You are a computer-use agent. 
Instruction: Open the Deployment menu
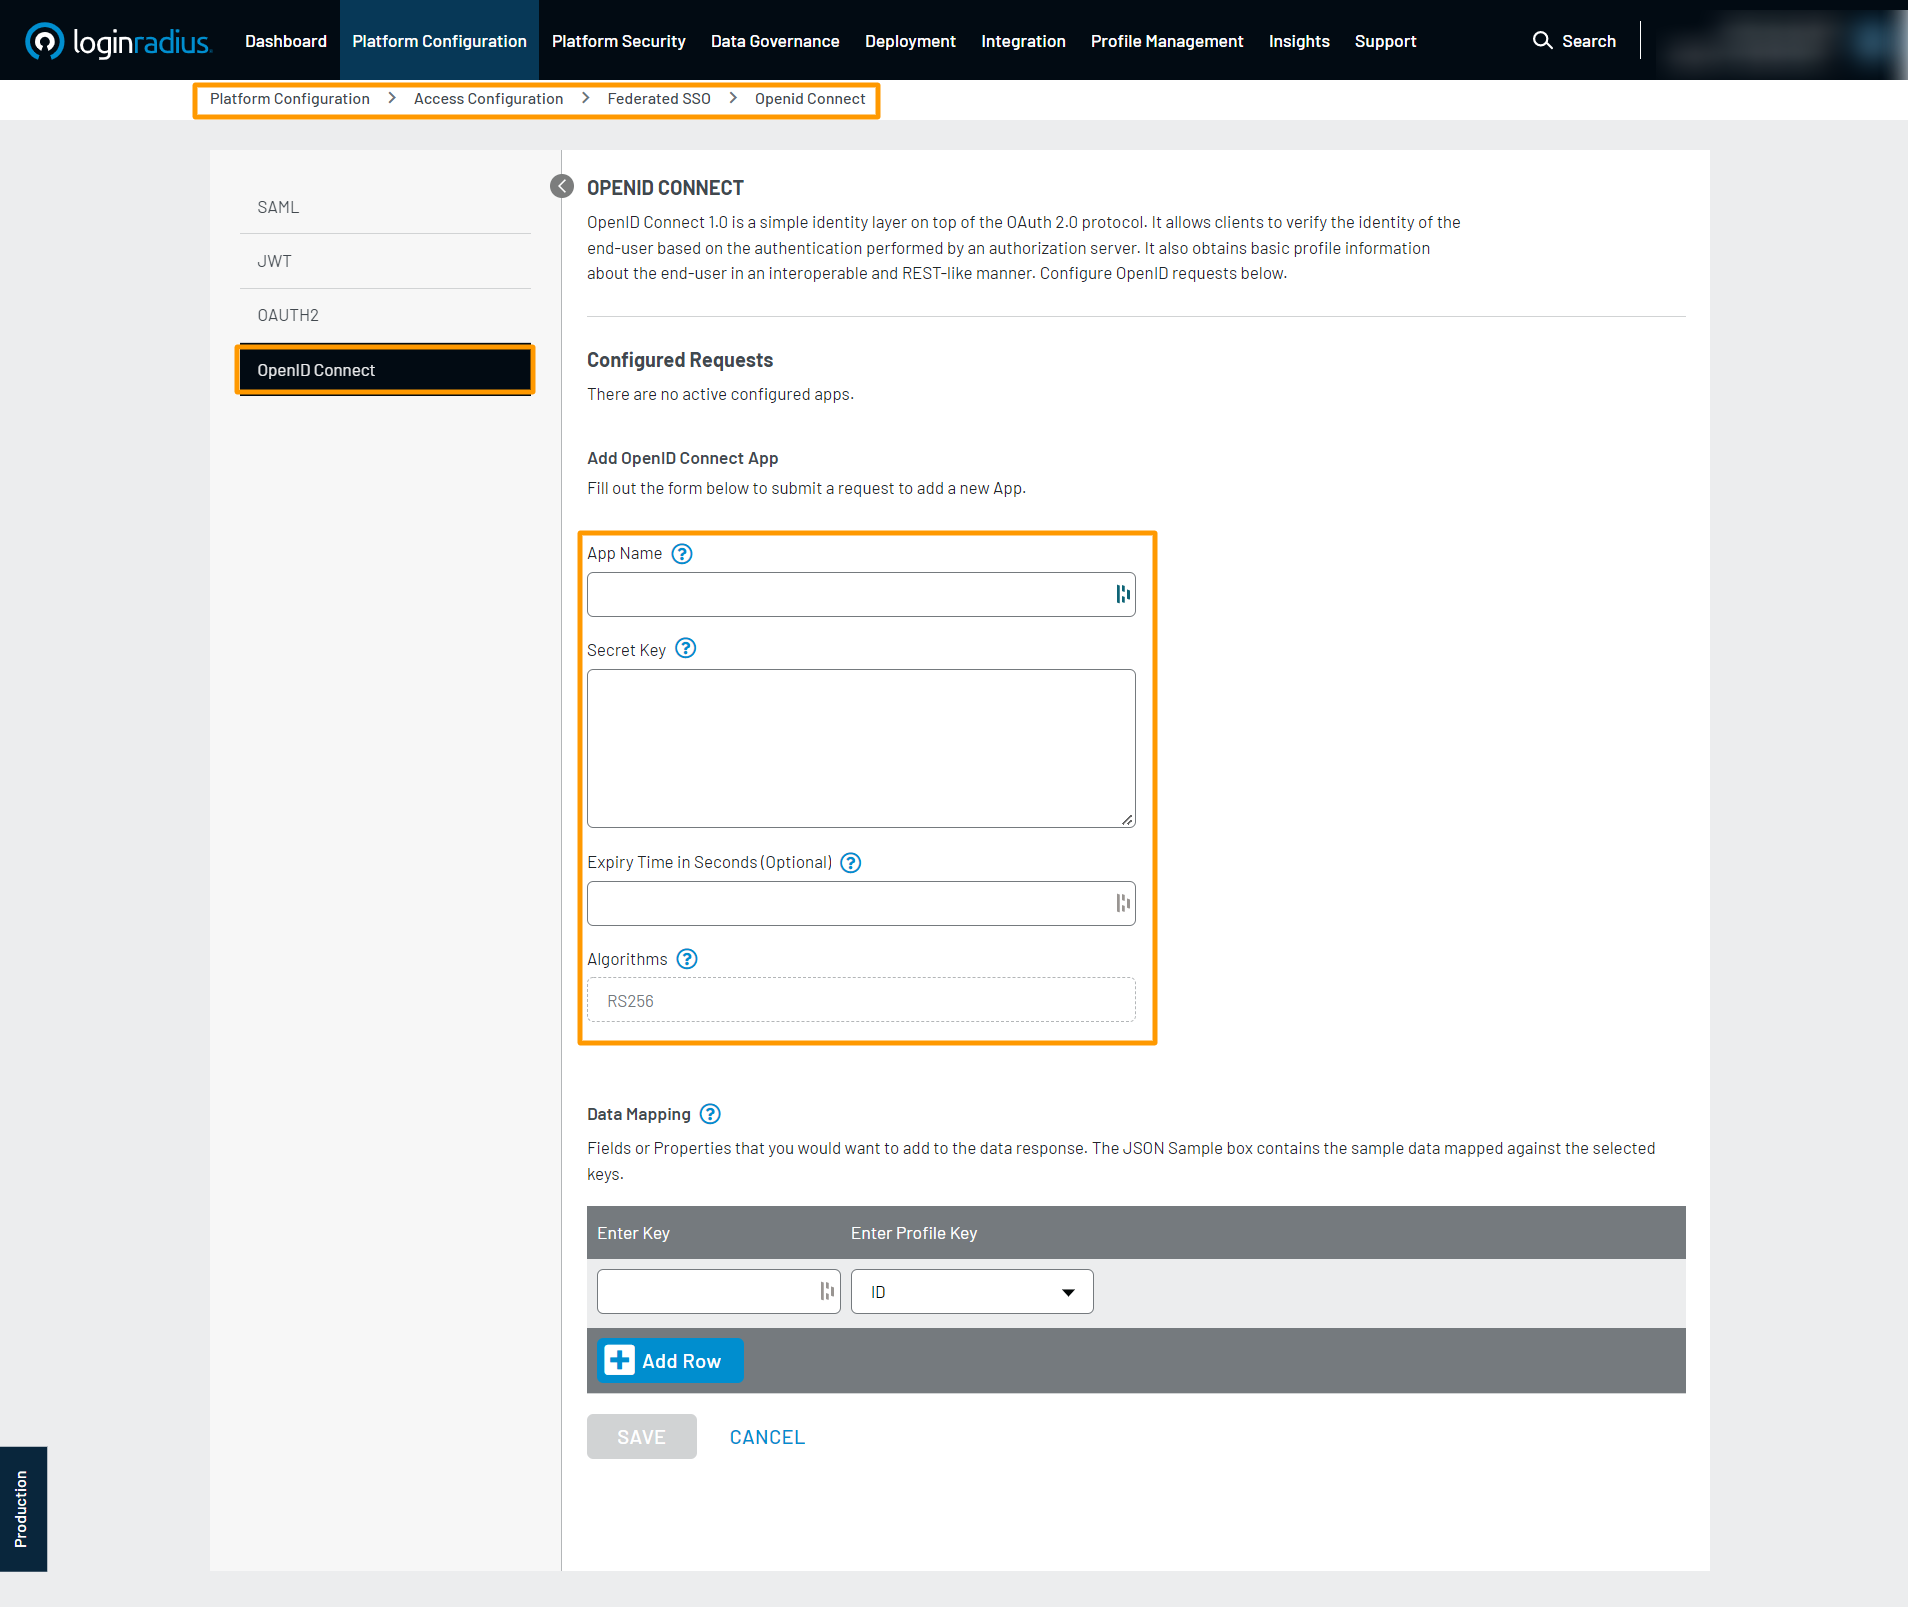(x=910, y=41)
